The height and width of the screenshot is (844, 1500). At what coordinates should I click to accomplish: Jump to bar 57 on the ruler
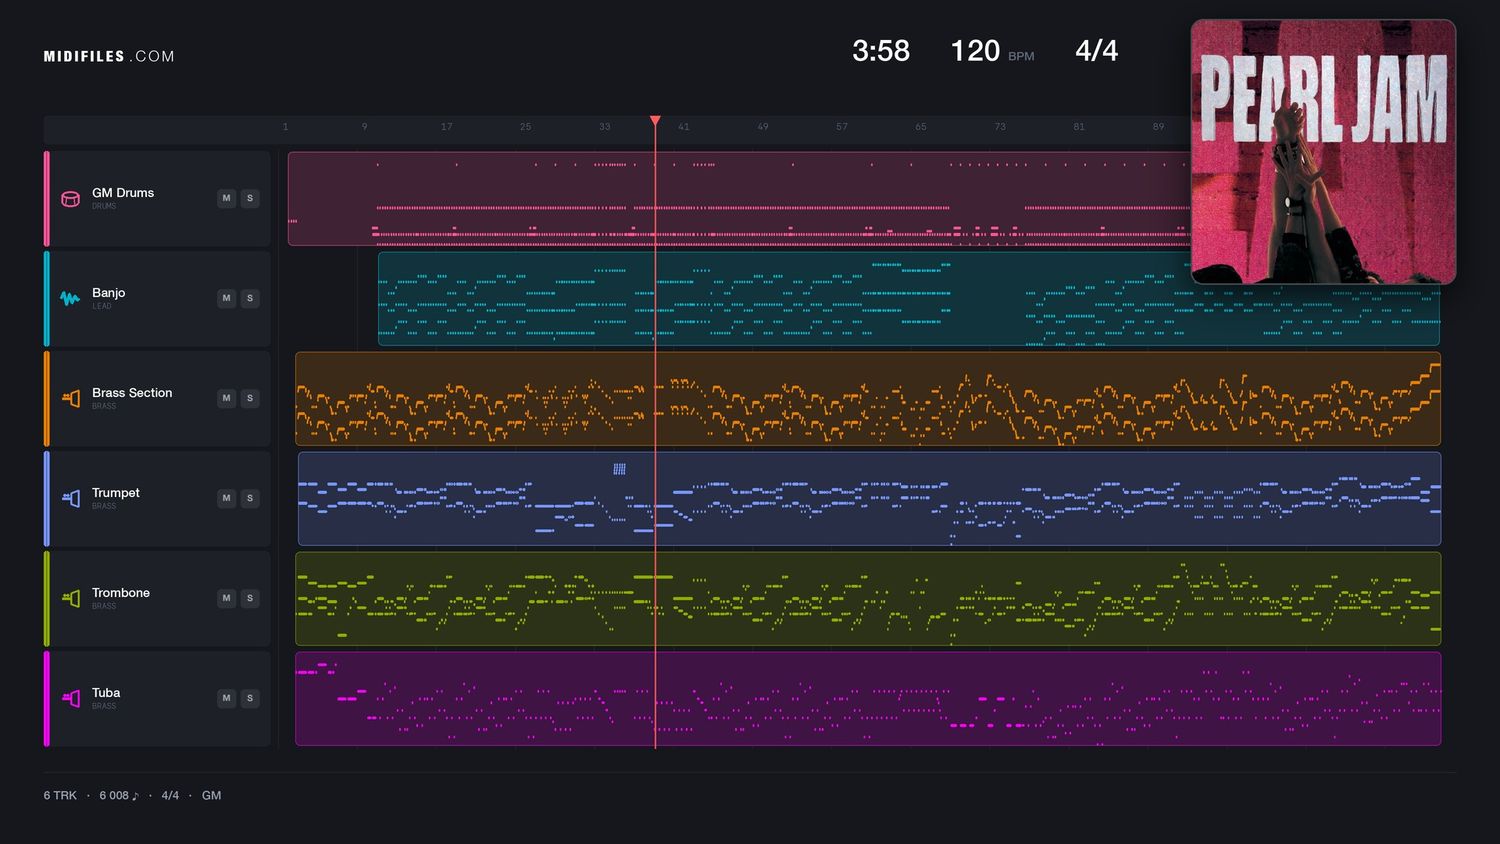pyautogui.click(x=842, y=127)
